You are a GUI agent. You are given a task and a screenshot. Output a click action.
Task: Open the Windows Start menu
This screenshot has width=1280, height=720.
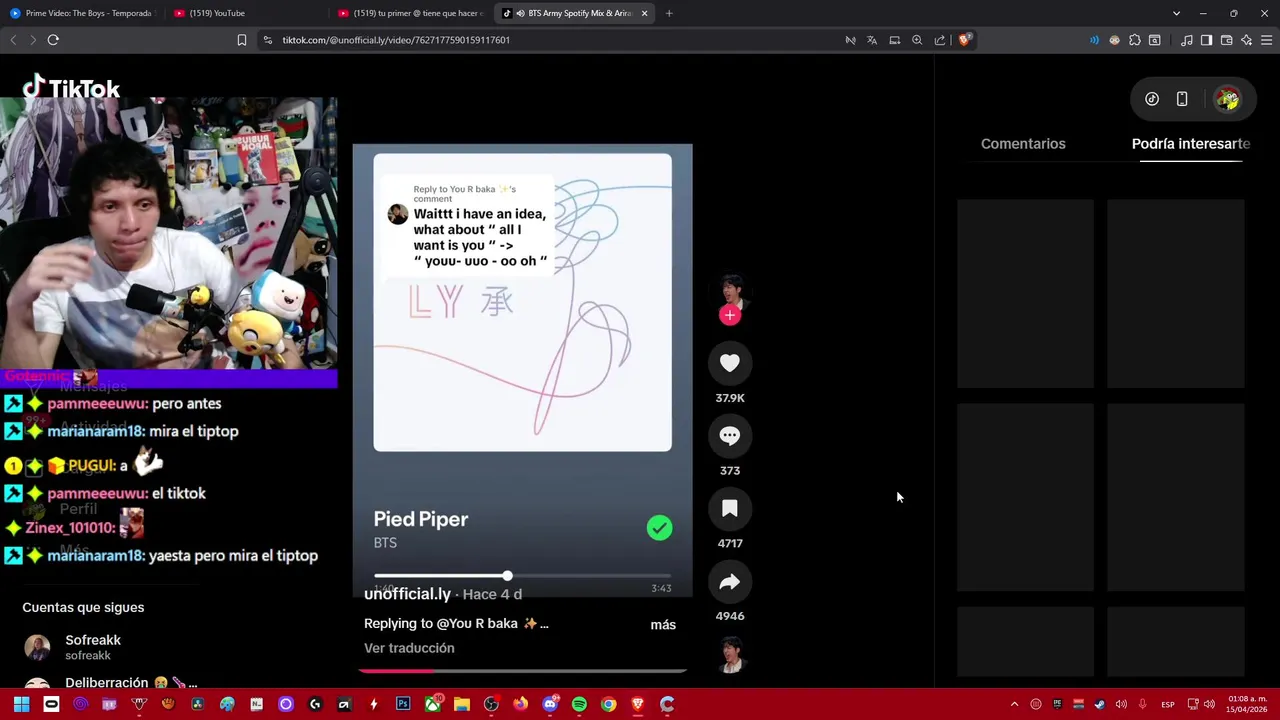[21, 704]
